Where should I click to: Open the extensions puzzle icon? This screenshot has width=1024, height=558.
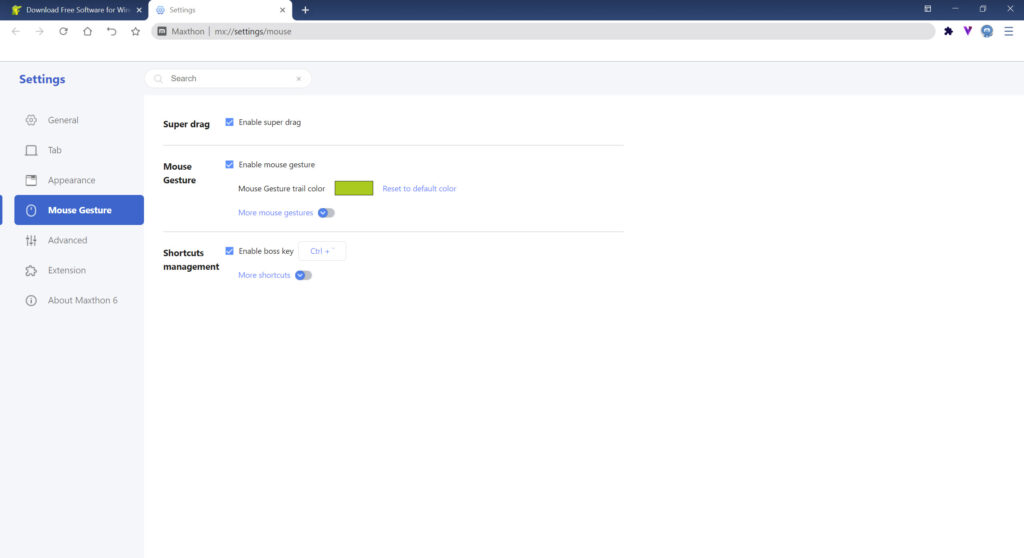pyautogui.click(x=948, y=31)
